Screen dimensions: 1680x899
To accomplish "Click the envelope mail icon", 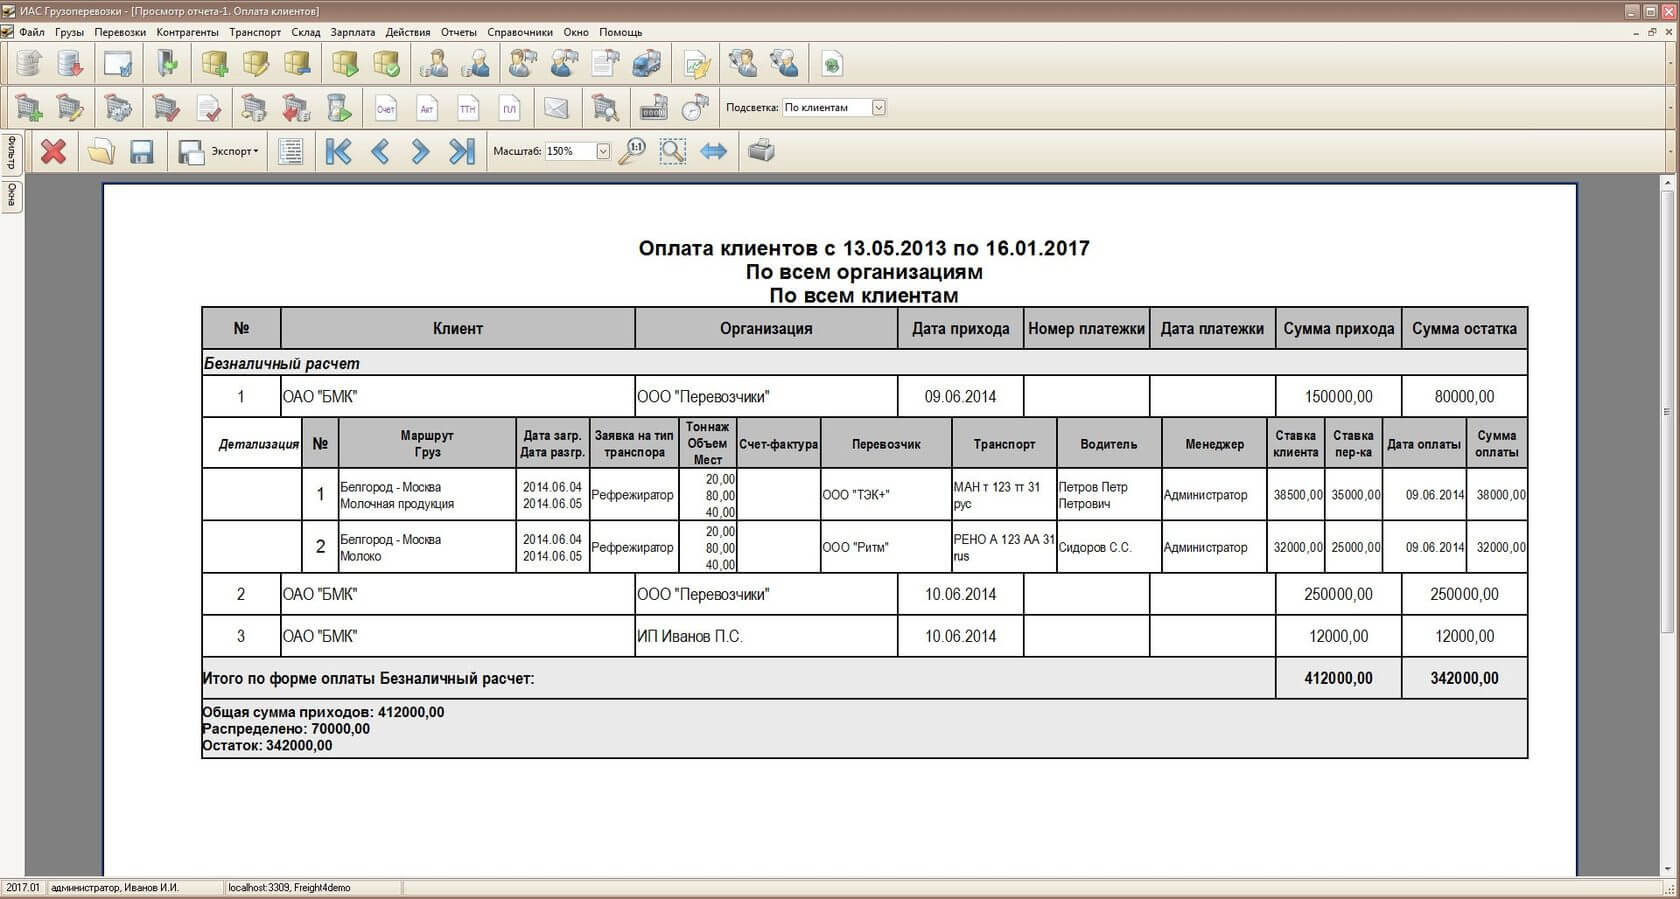I will pos(556,108).
